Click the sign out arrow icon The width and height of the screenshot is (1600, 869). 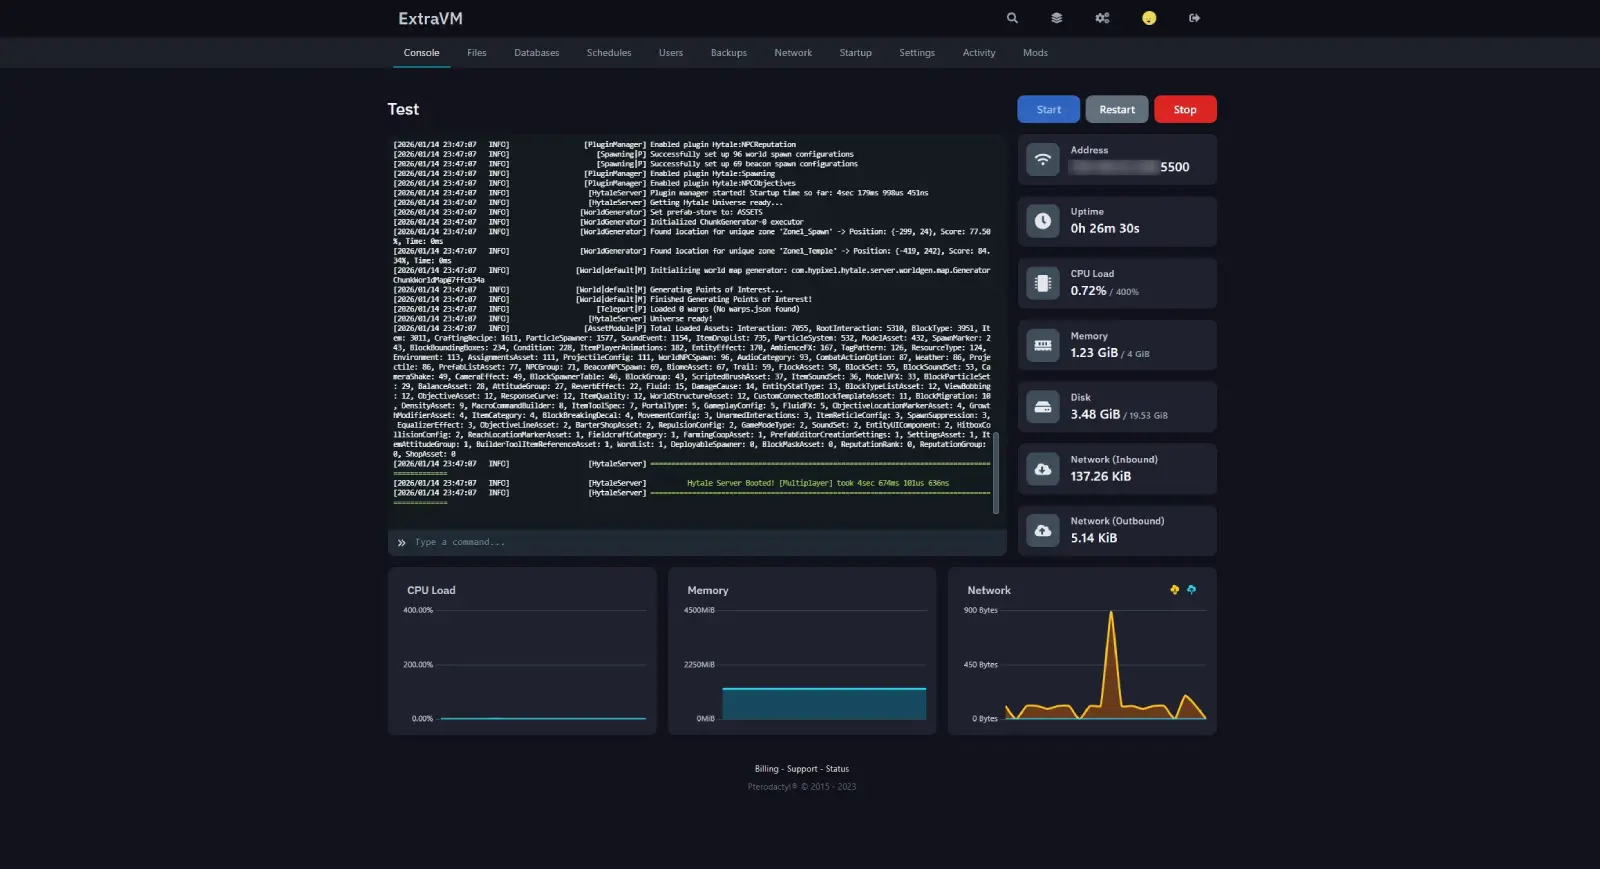[1194, 18]
